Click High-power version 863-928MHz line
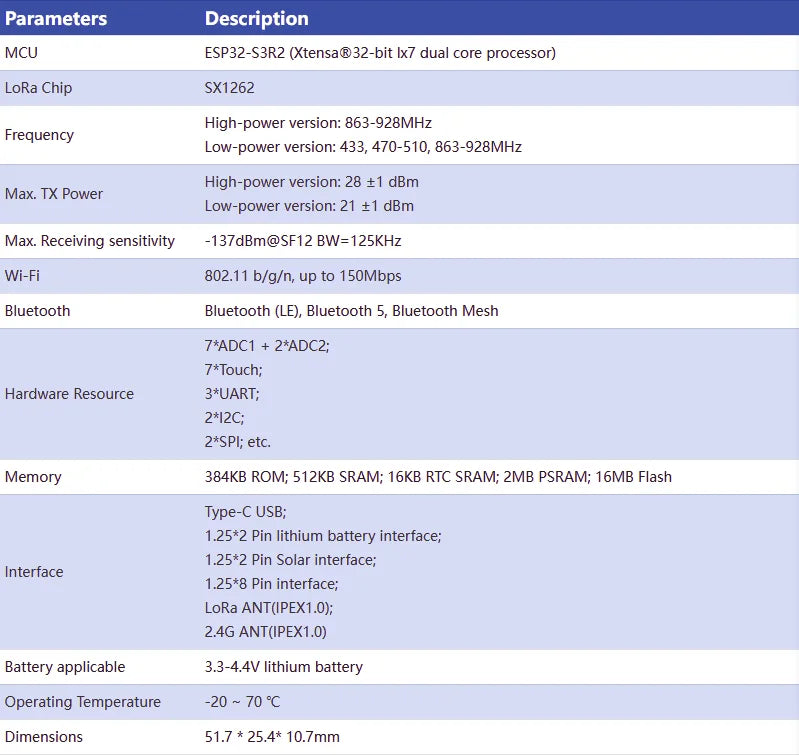 pos(318,123)
